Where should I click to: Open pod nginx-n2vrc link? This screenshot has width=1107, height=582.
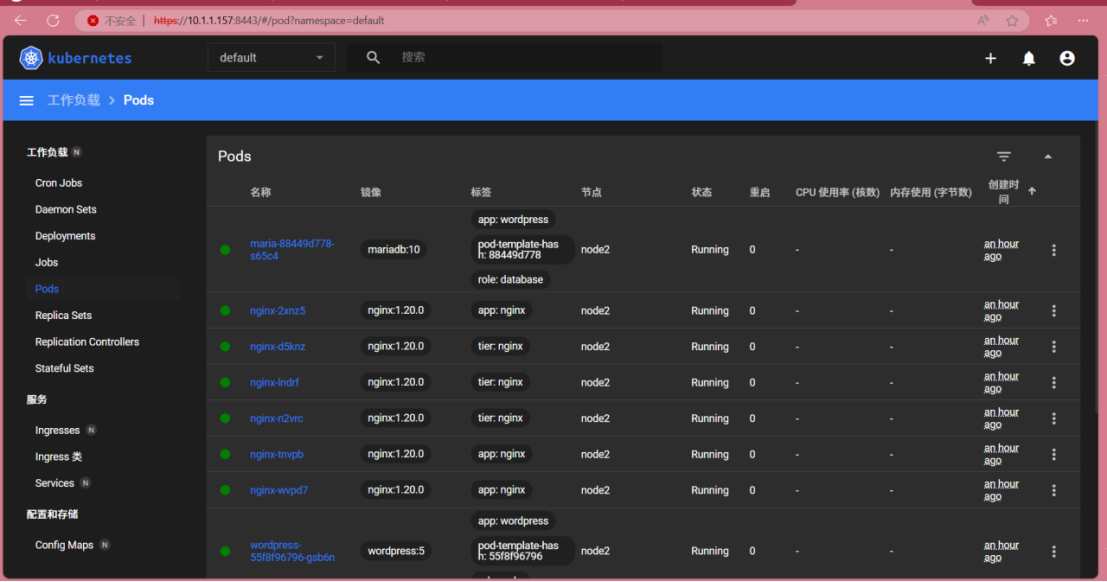pyautogui.click(x=276, y=418)
